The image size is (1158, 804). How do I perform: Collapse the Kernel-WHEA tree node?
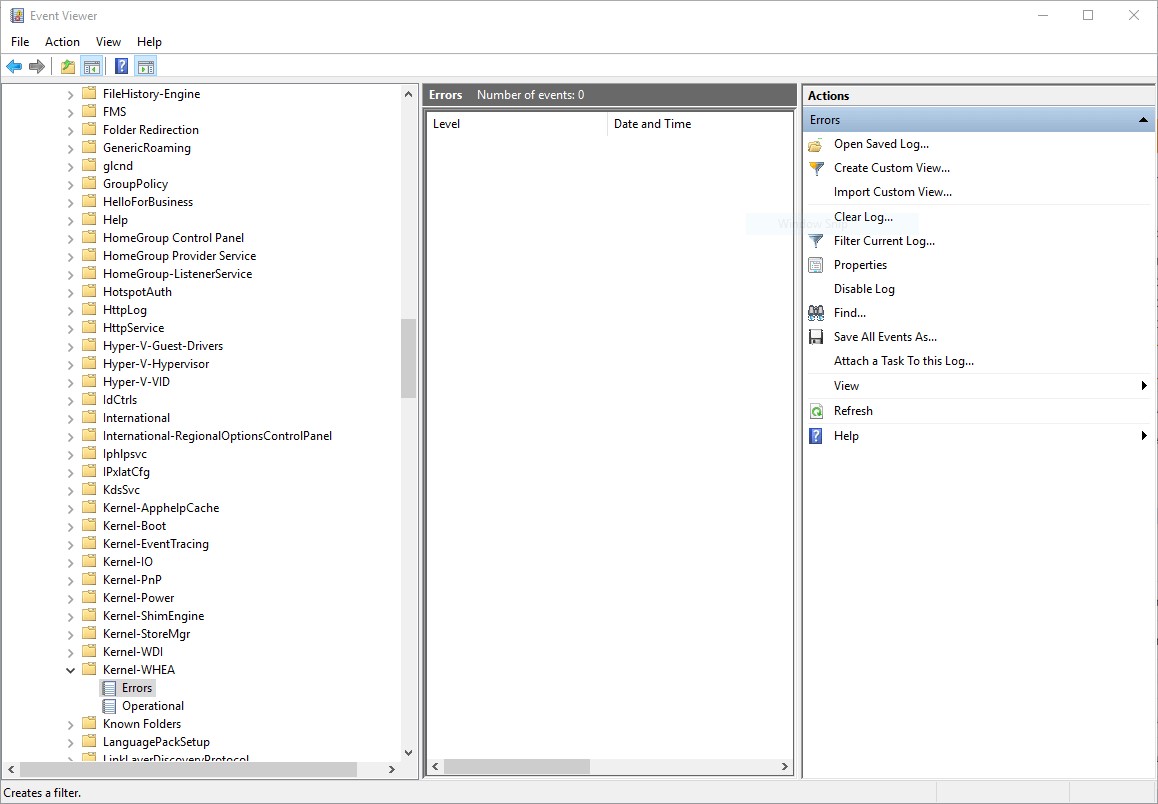coord(71,670)
